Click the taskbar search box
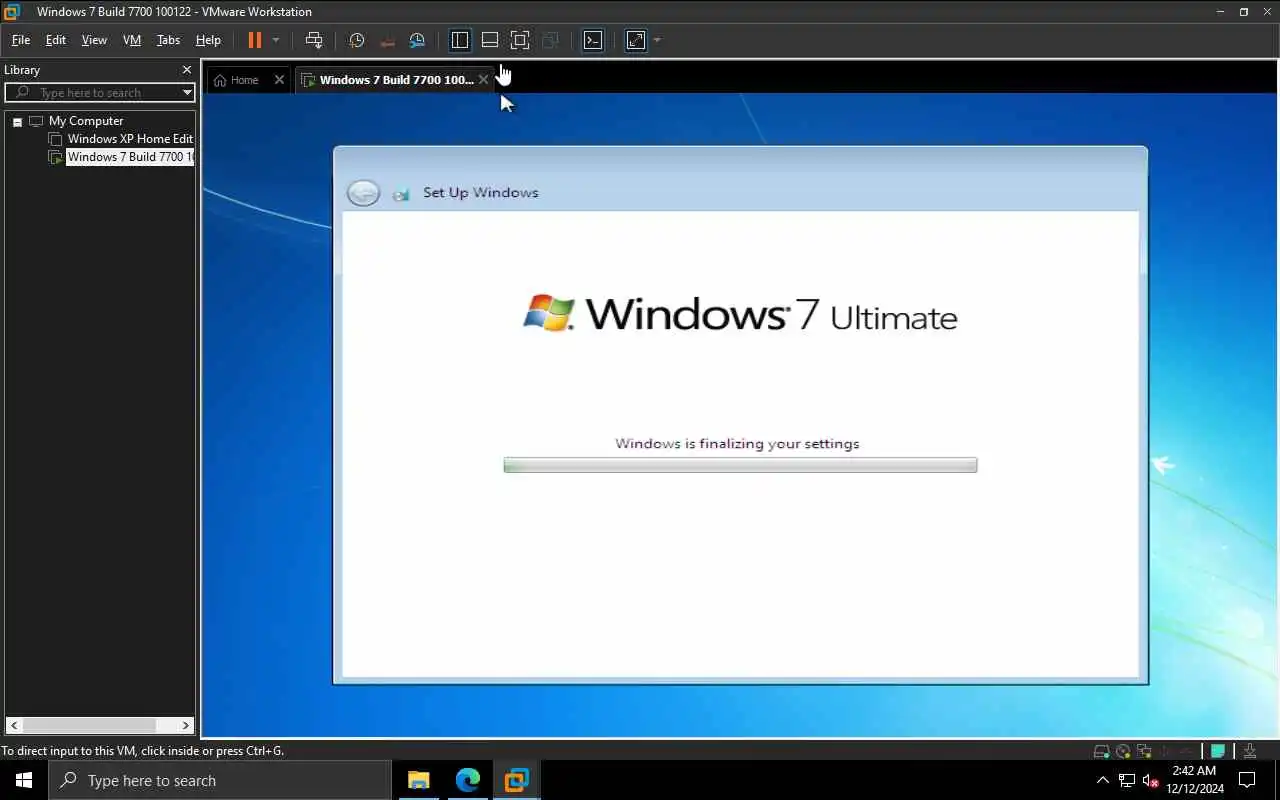 (x=220, y=780)
